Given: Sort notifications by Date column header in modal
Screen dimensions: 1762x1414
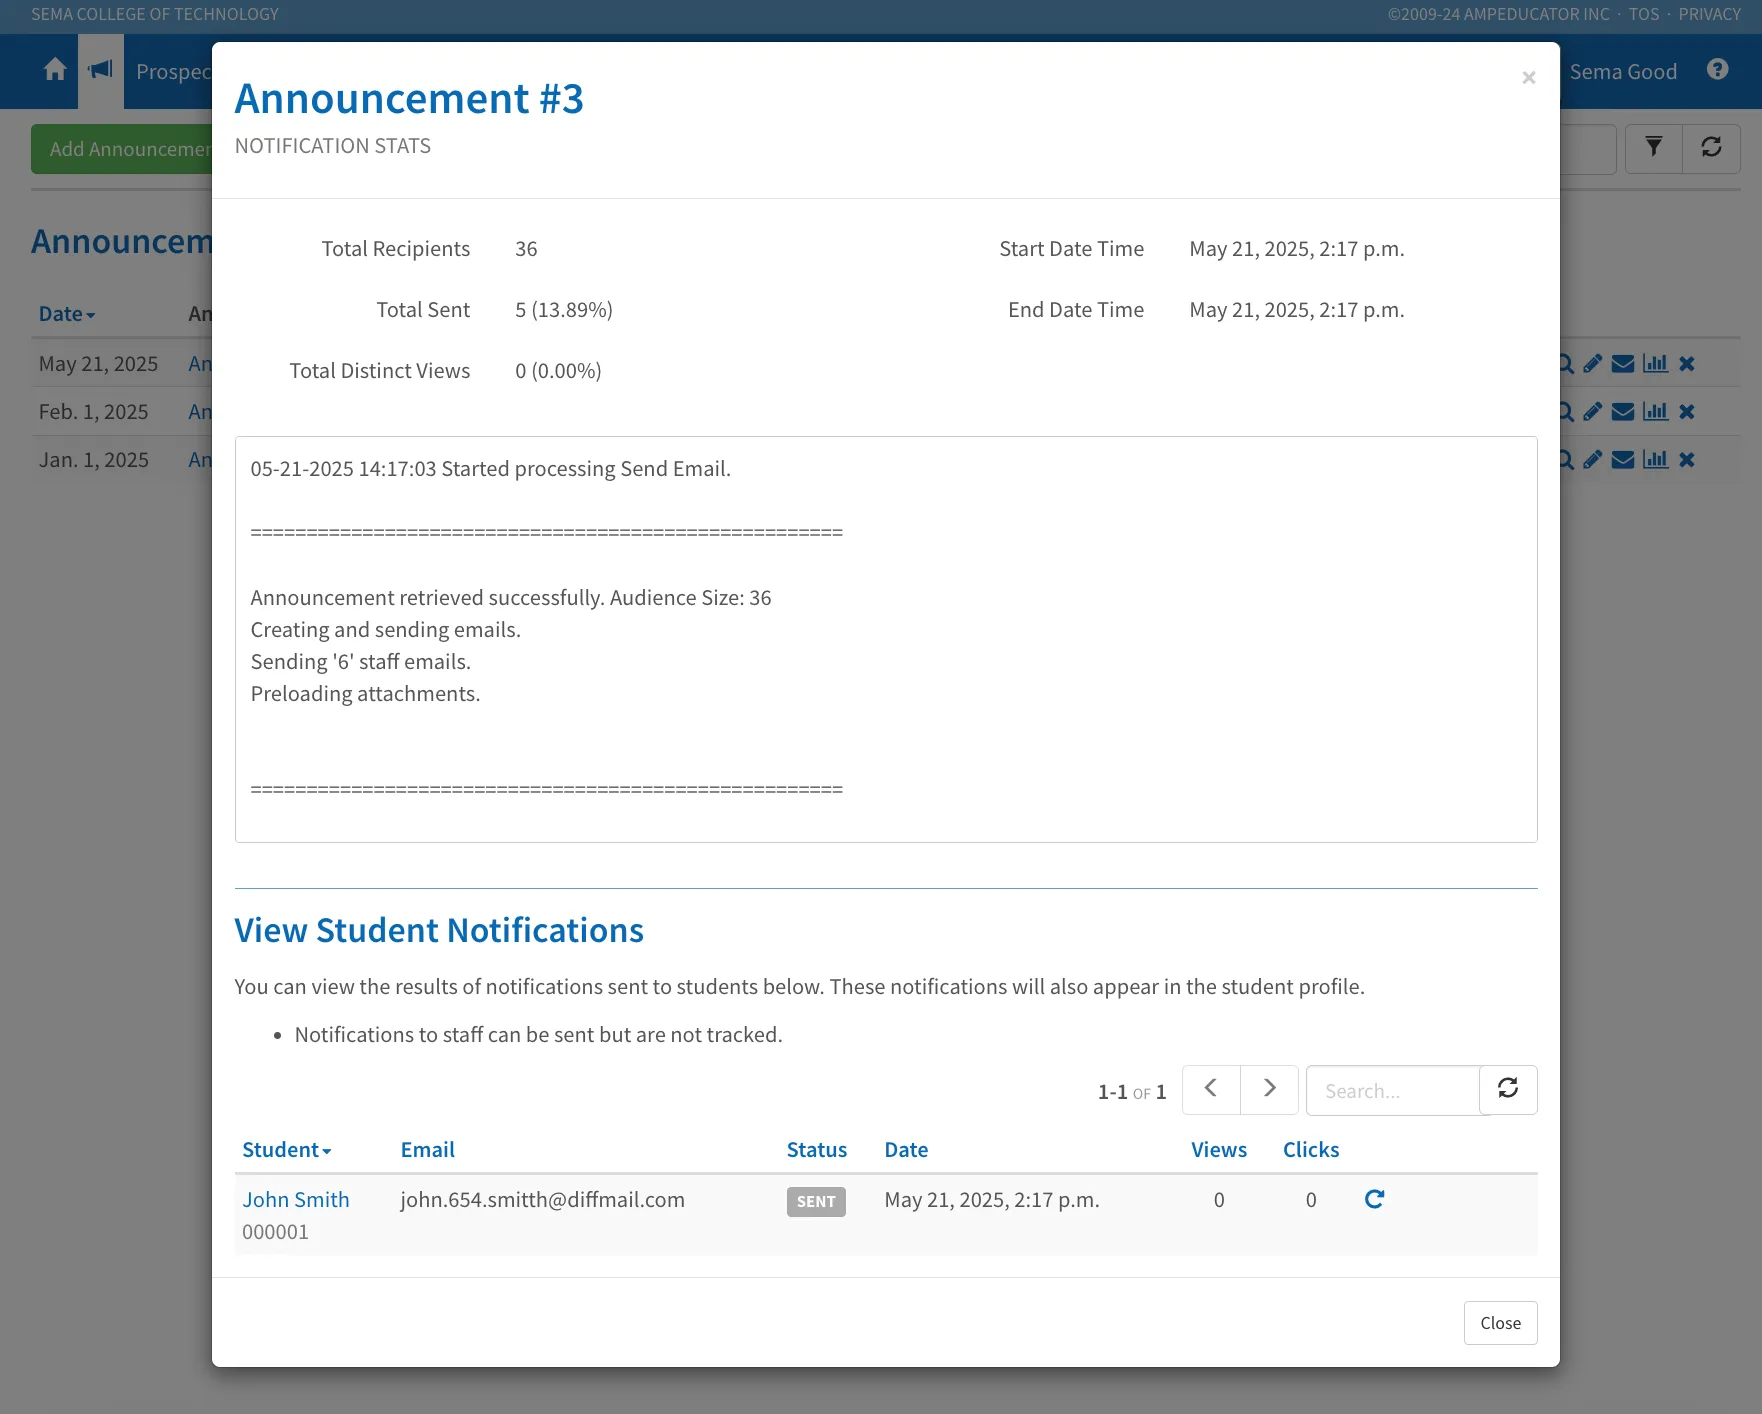Looking at the screenshot, I should 906,1150.
